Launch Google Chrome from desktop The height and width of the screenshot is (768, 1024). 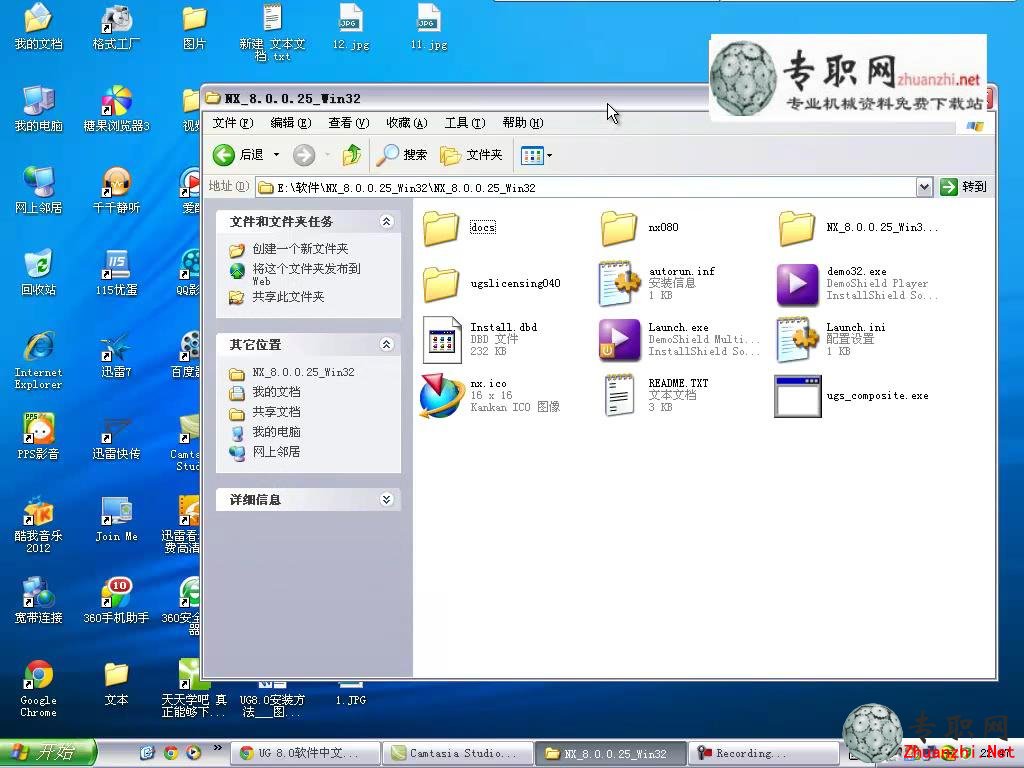tap(39, 688)
